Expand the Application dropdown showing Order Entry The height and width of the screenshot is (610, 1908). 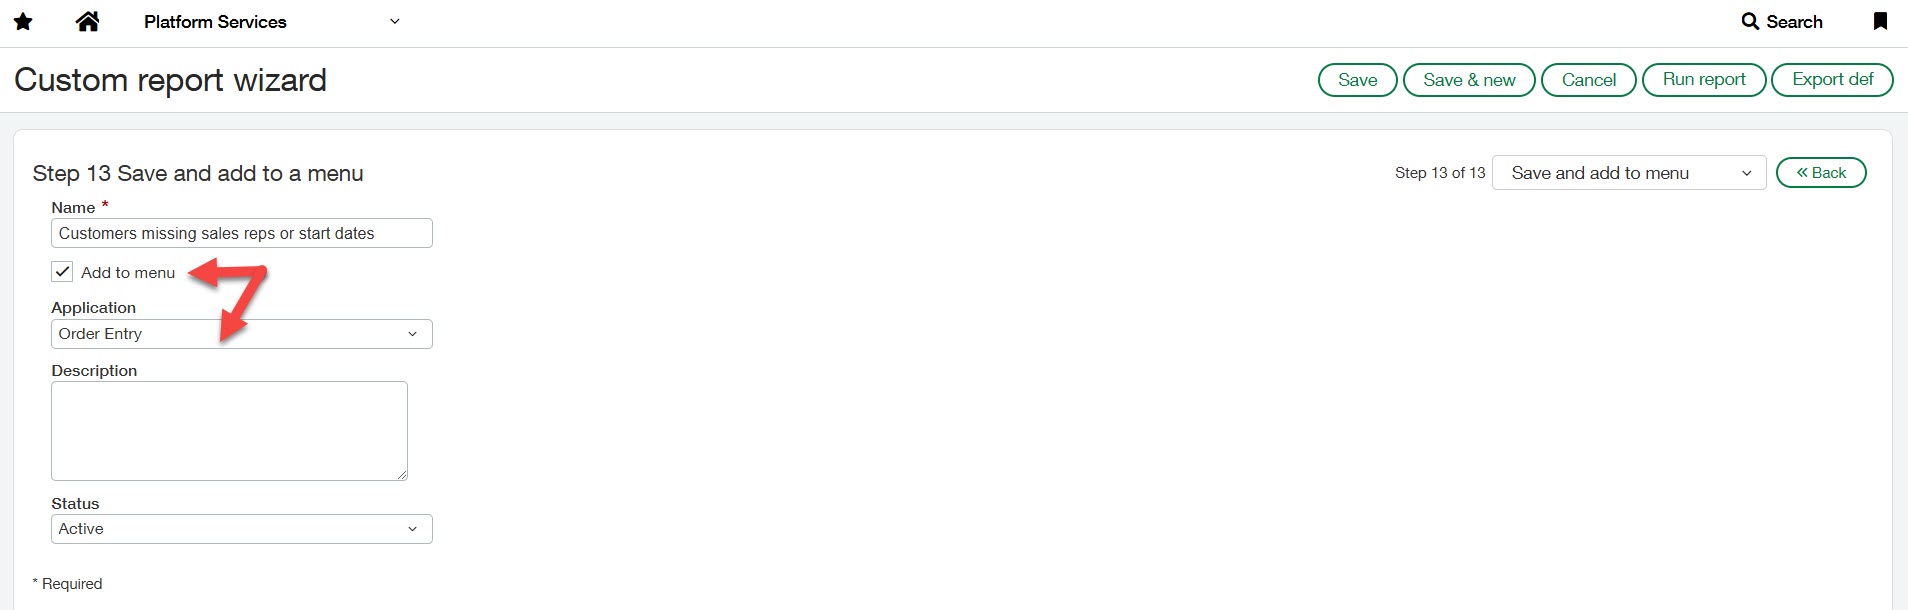point(241,334)
